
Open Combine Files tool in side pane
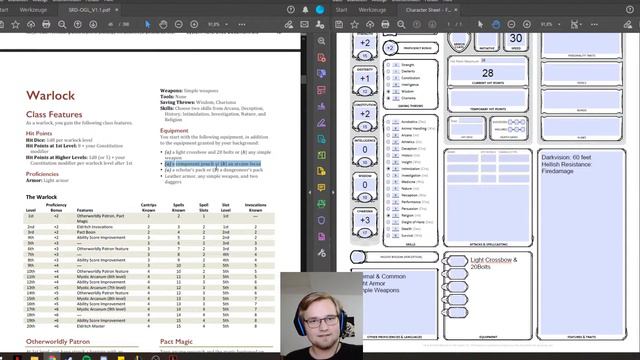322,73
